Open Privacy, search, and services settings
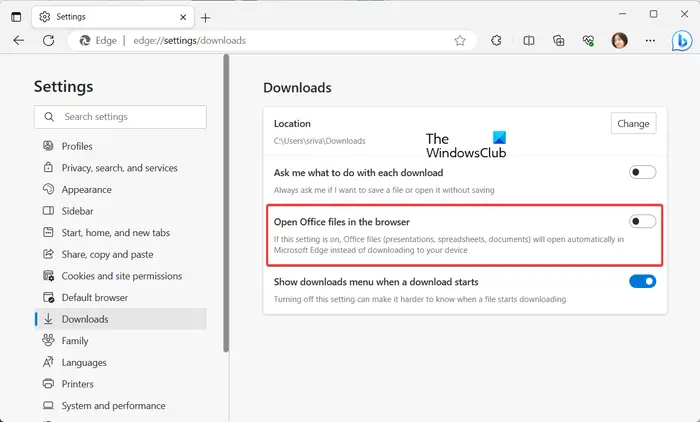Viewport: 700px width, 422px height. 119,168
